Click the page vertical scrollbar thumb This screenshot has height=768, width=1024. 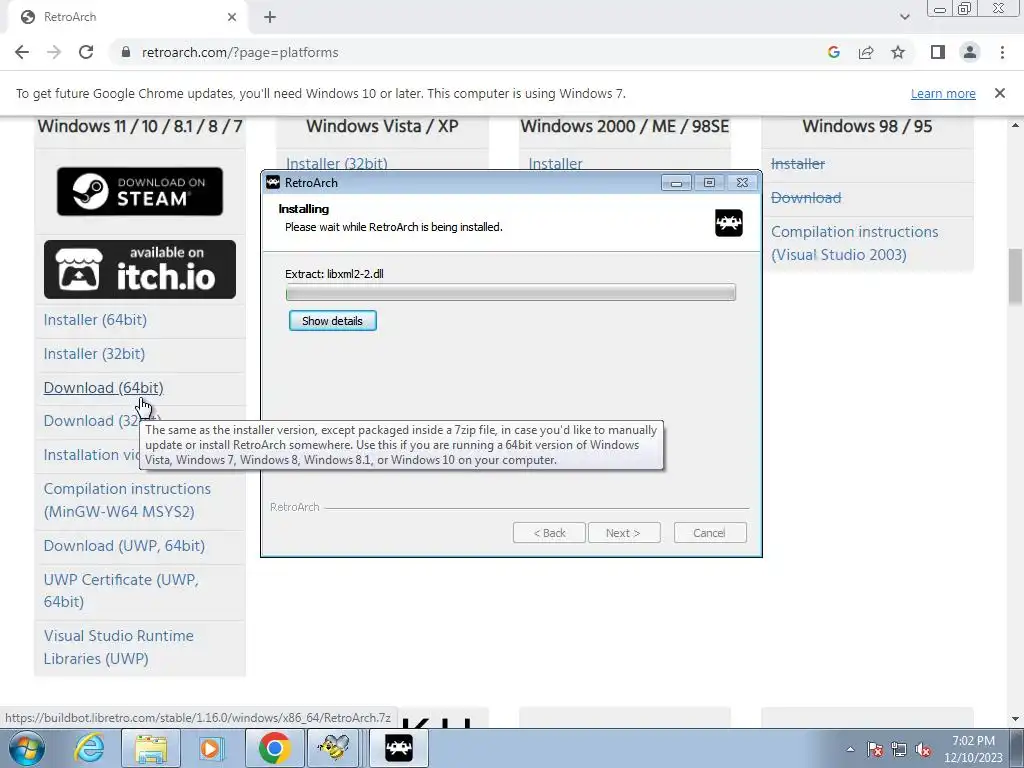point(1015,276)
